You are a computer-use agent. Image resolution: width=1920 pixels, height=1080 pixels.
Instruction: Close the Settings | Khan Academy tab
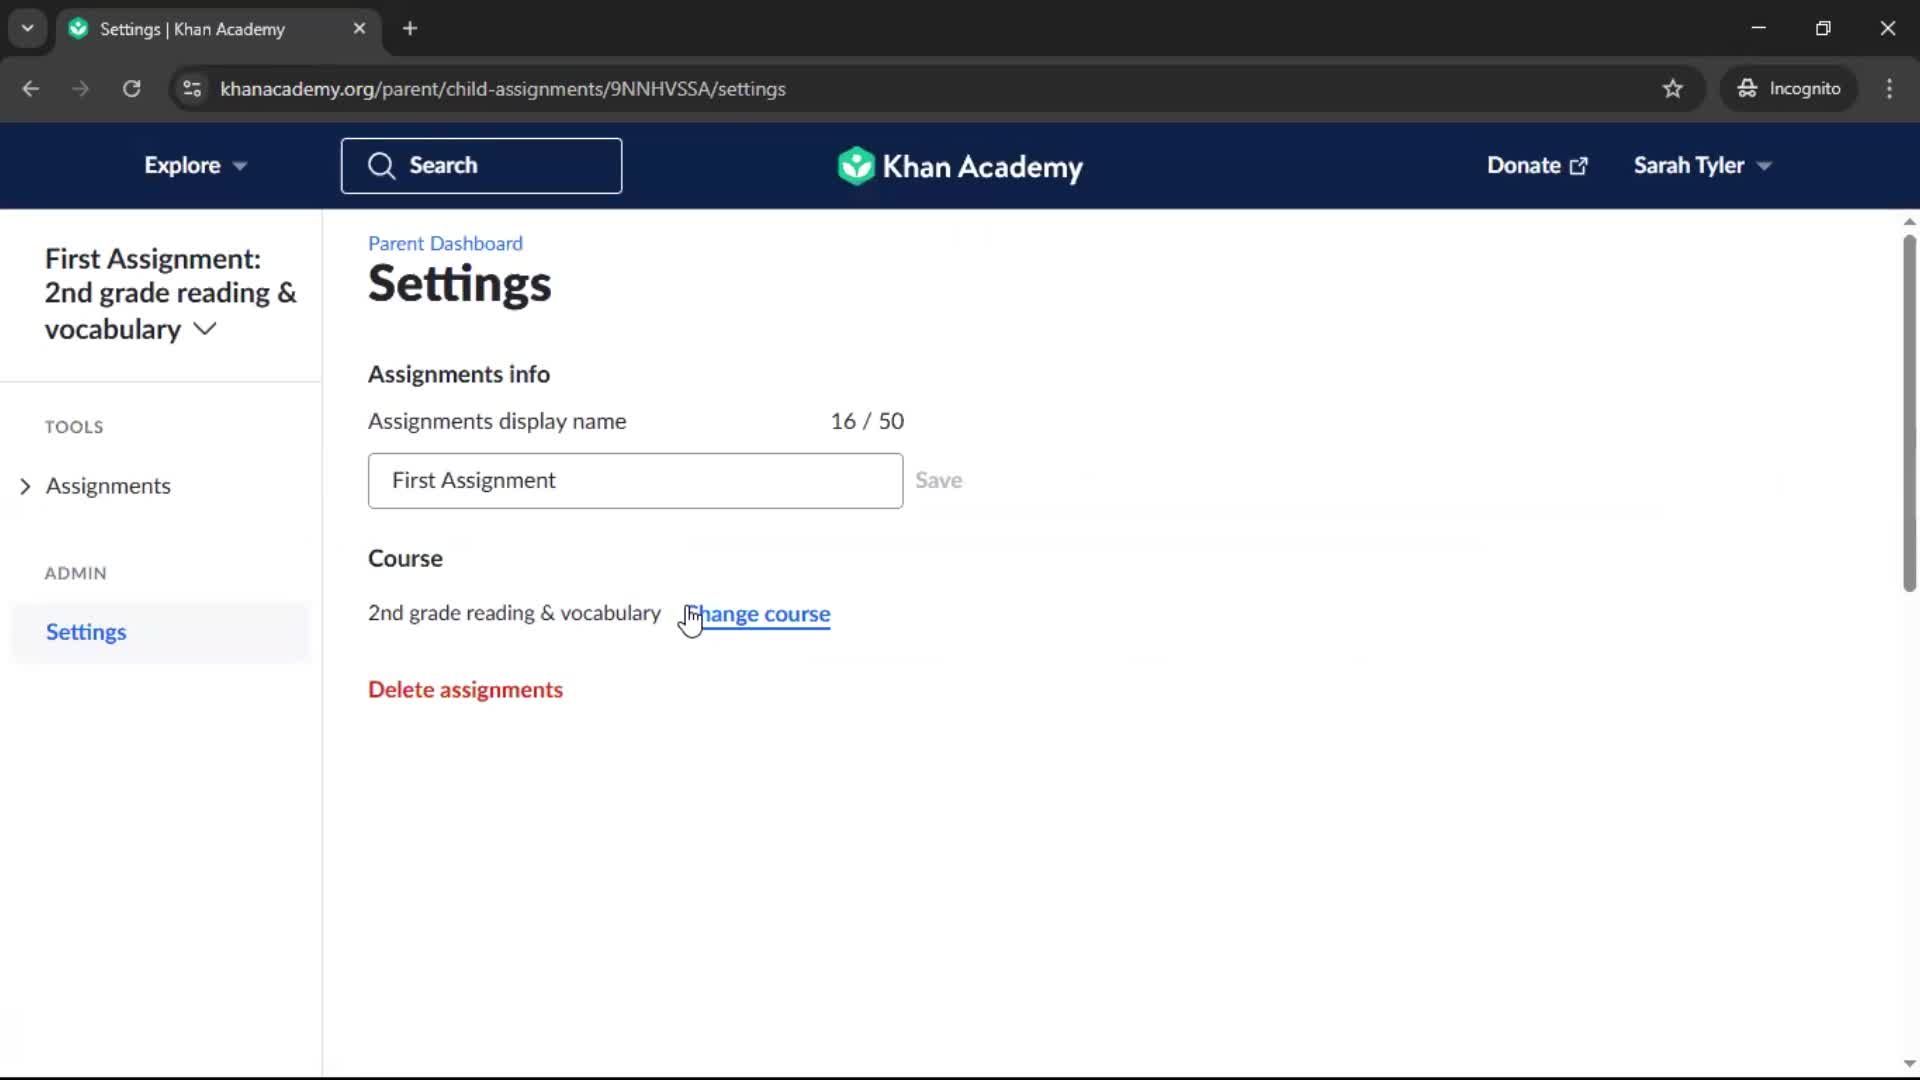pyautogui.click(x=359, y=29)
